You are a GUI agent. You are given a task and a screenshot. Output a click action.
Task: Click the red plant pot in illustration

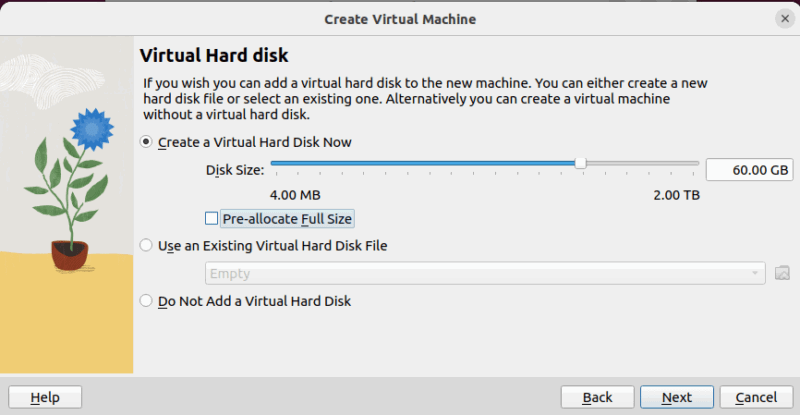pyautogui.click(x=69, y=254)
